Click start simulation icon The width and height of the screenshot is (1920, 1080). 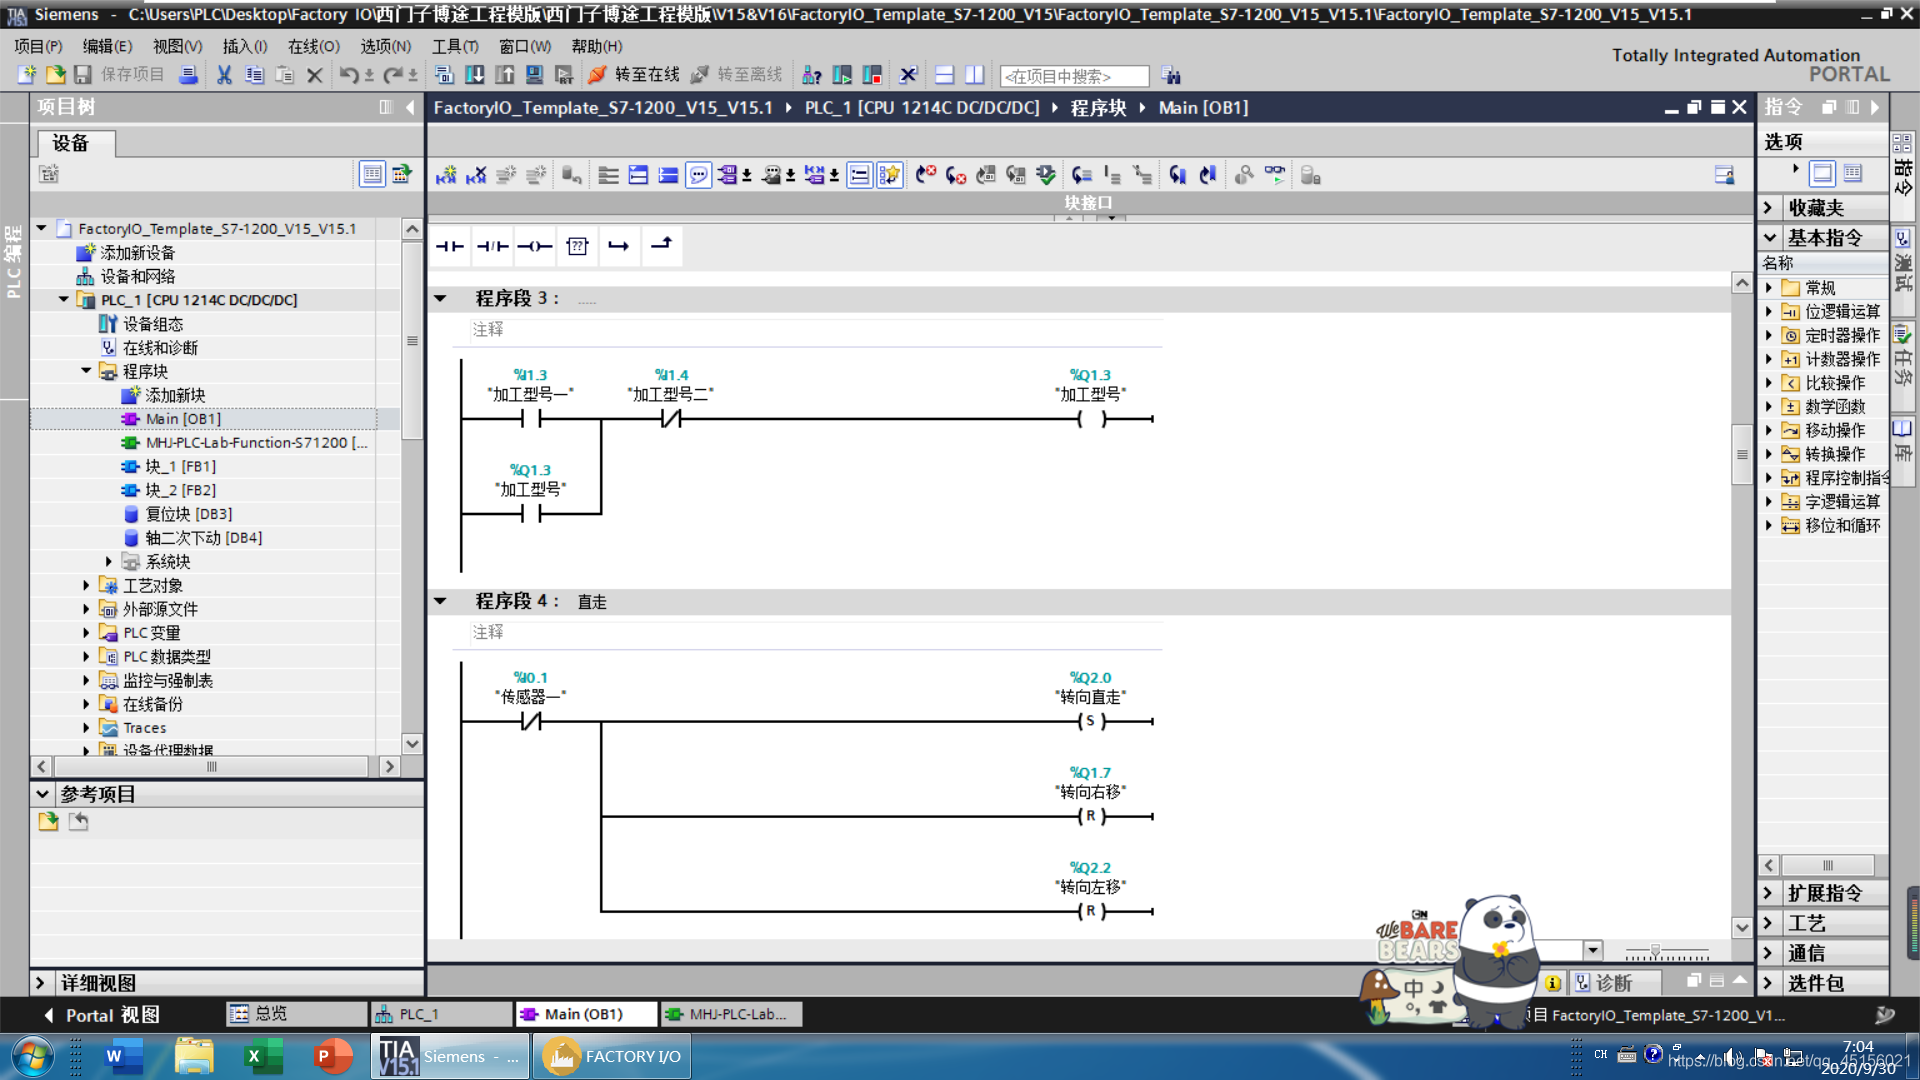tap(535, 75)
